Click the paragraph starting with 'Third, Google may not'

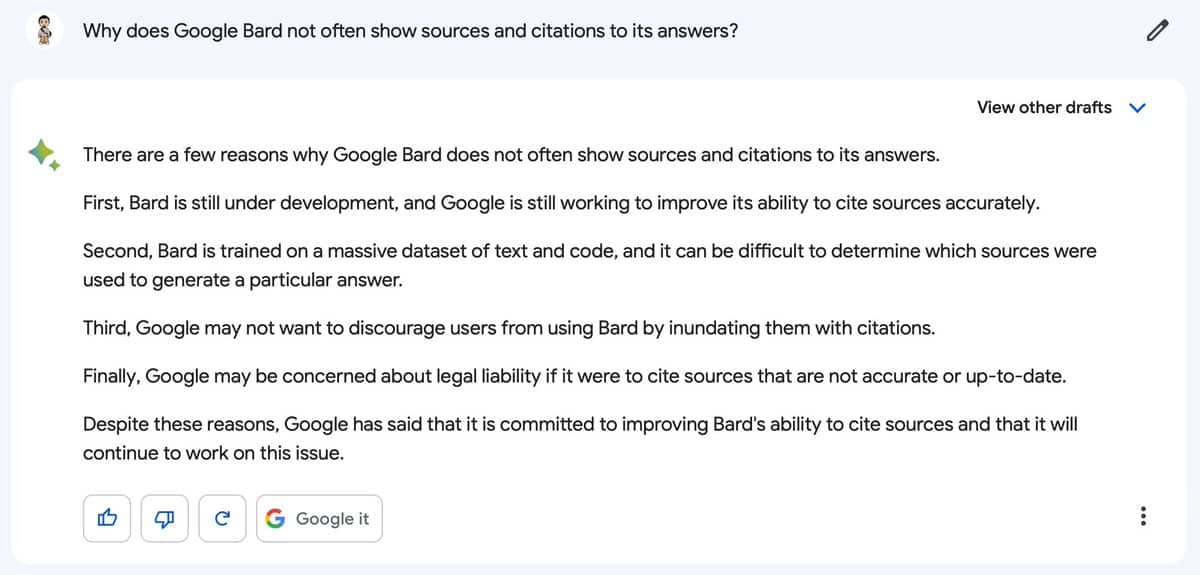(509, 328)
